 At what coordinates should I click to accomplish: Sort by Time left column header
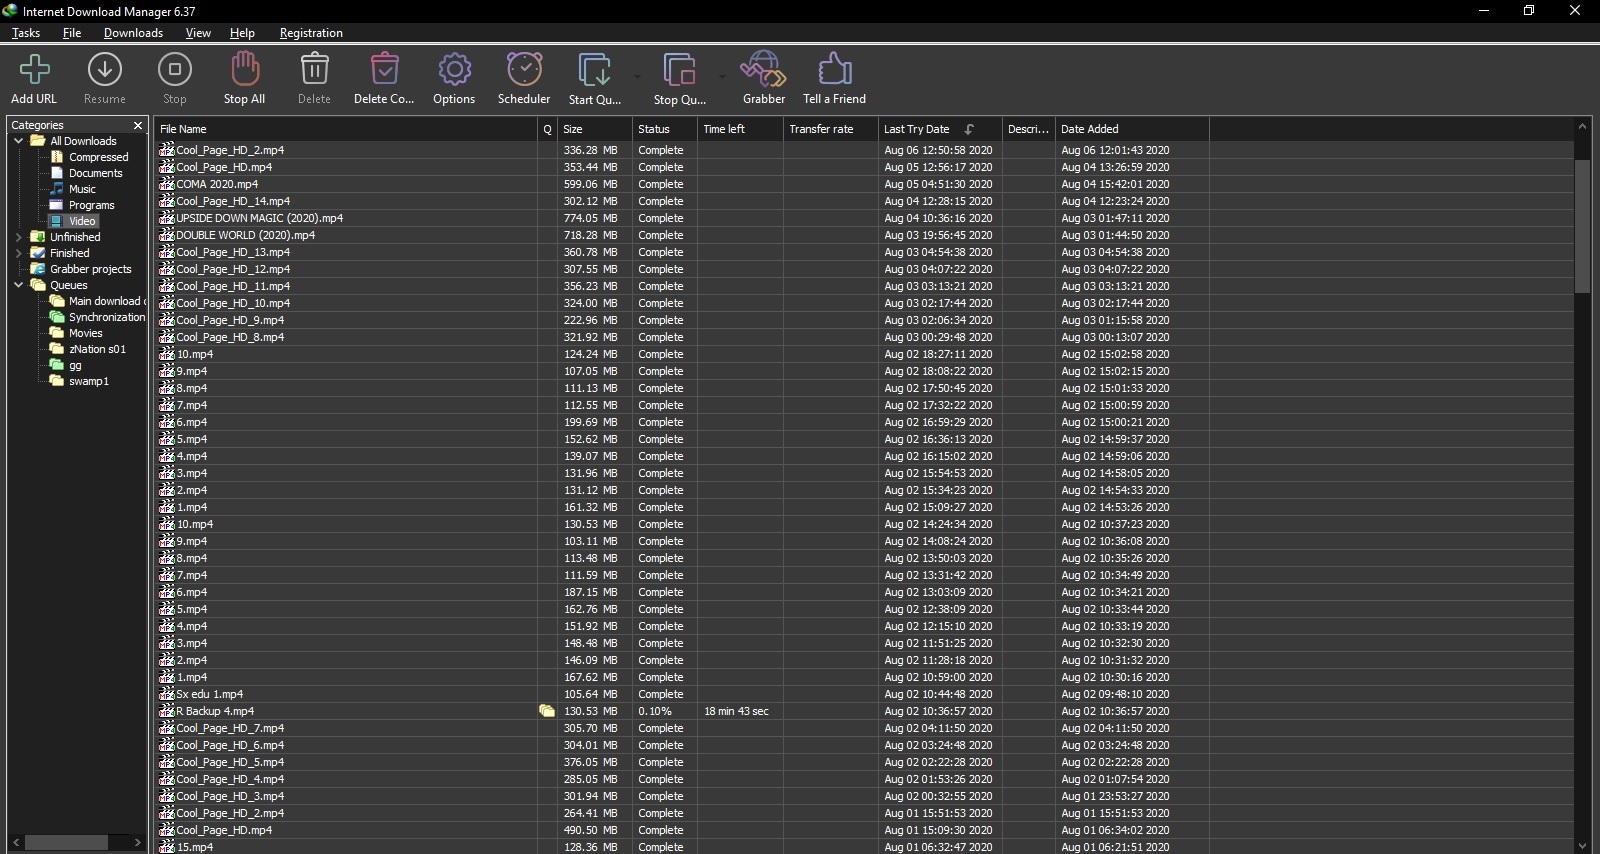(741, 129)
